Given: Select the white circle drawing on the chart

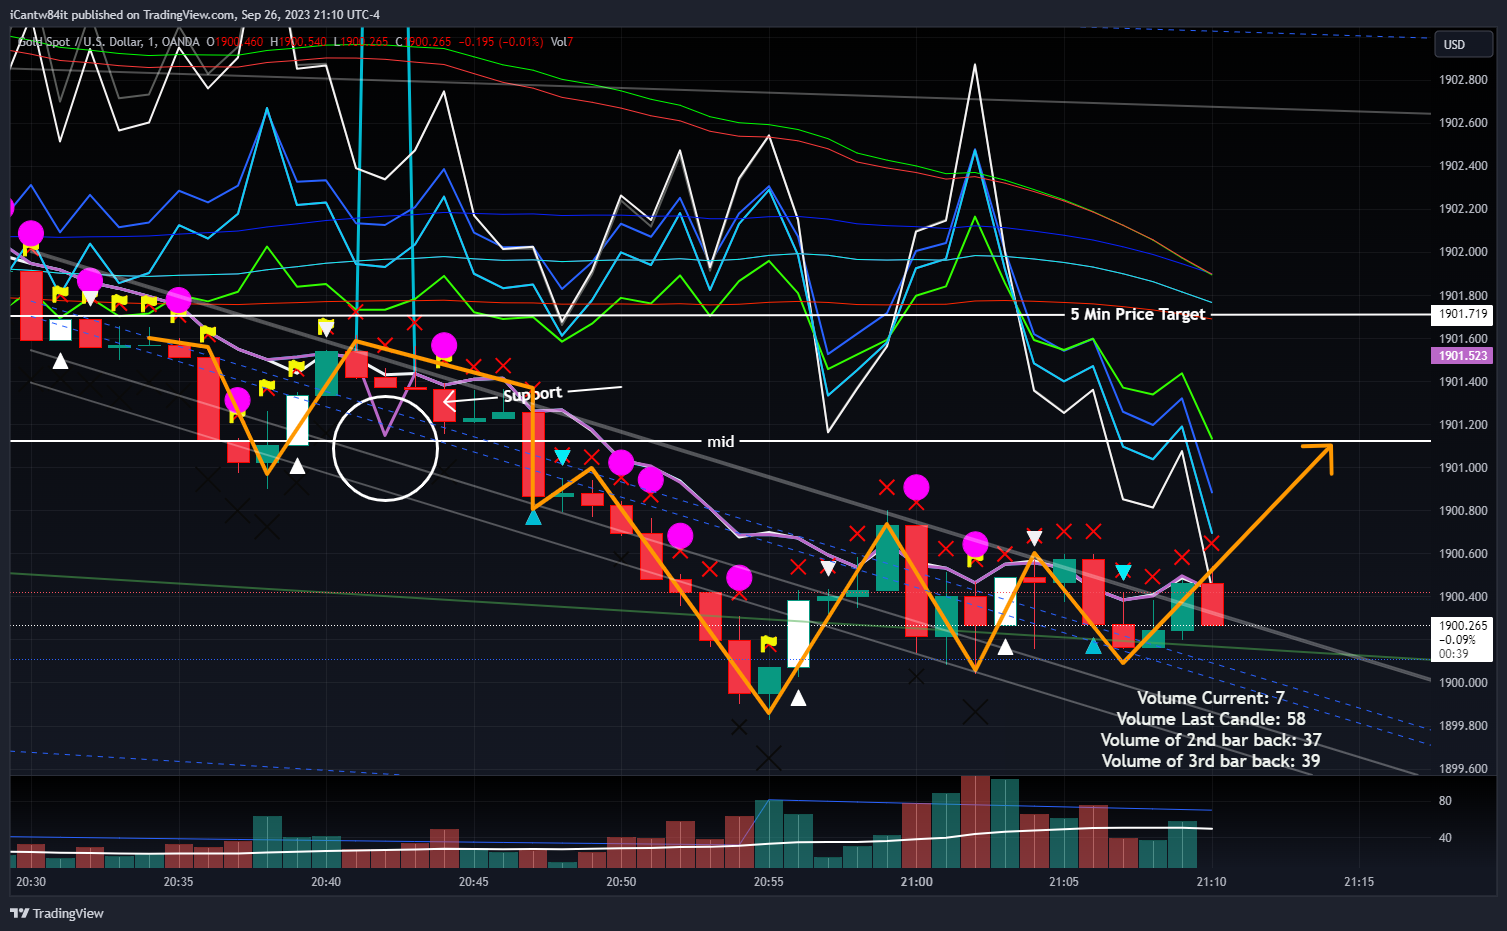Looking at the screenshot, I should 385,449.
